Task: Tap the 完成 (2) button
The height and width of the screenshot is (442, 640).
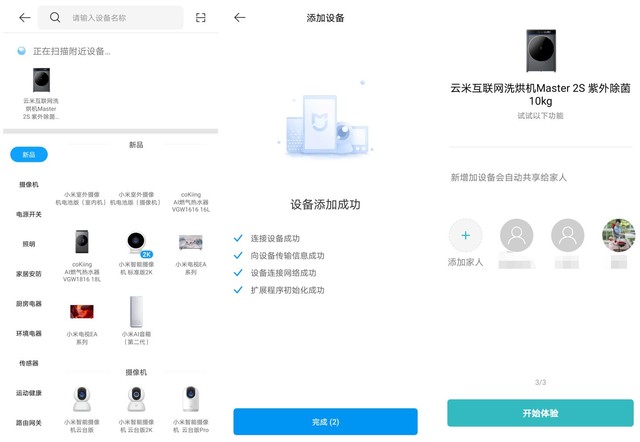Action: (325, 422)
